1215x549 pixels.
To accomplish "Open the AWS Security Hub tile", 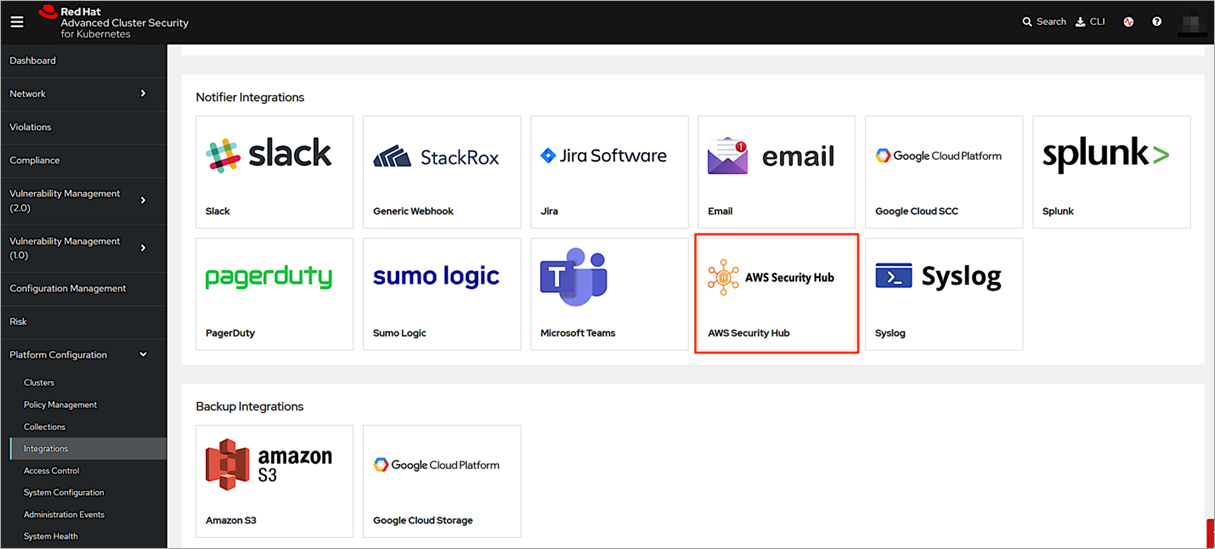I will pyautogui.click(x=777, y=294).
